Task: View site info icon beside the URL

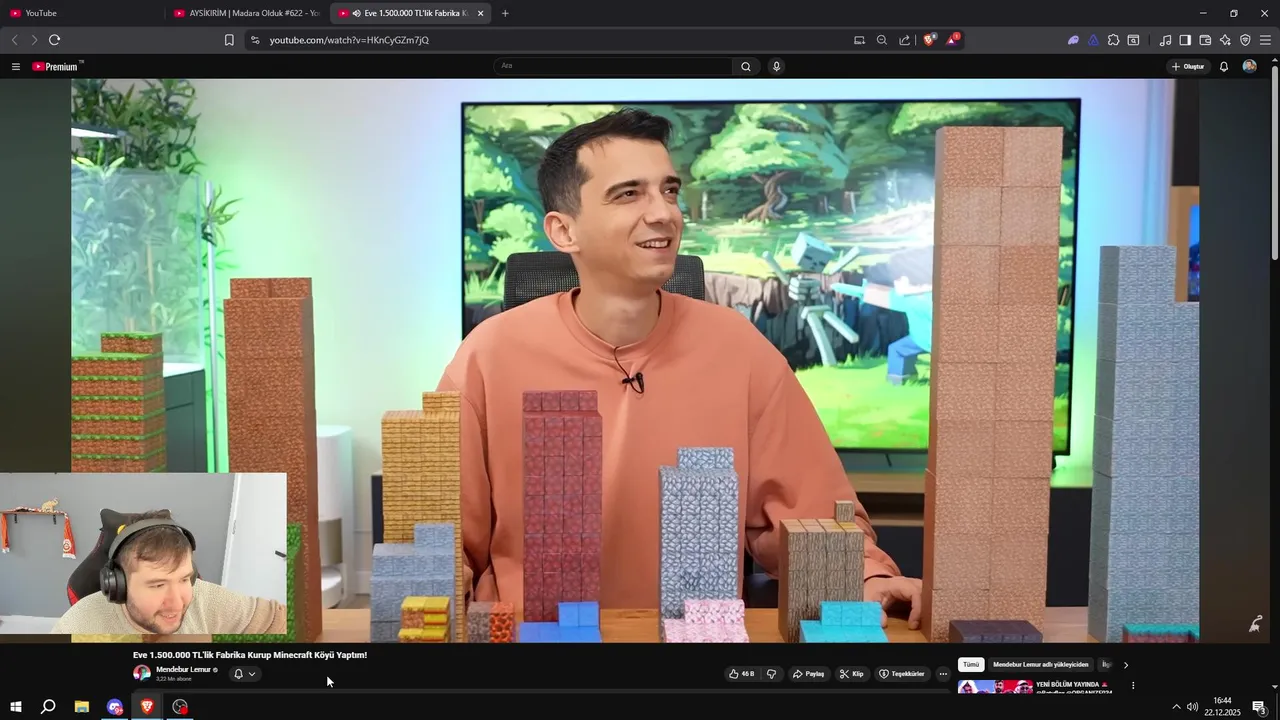Action: tap(254, 40)
